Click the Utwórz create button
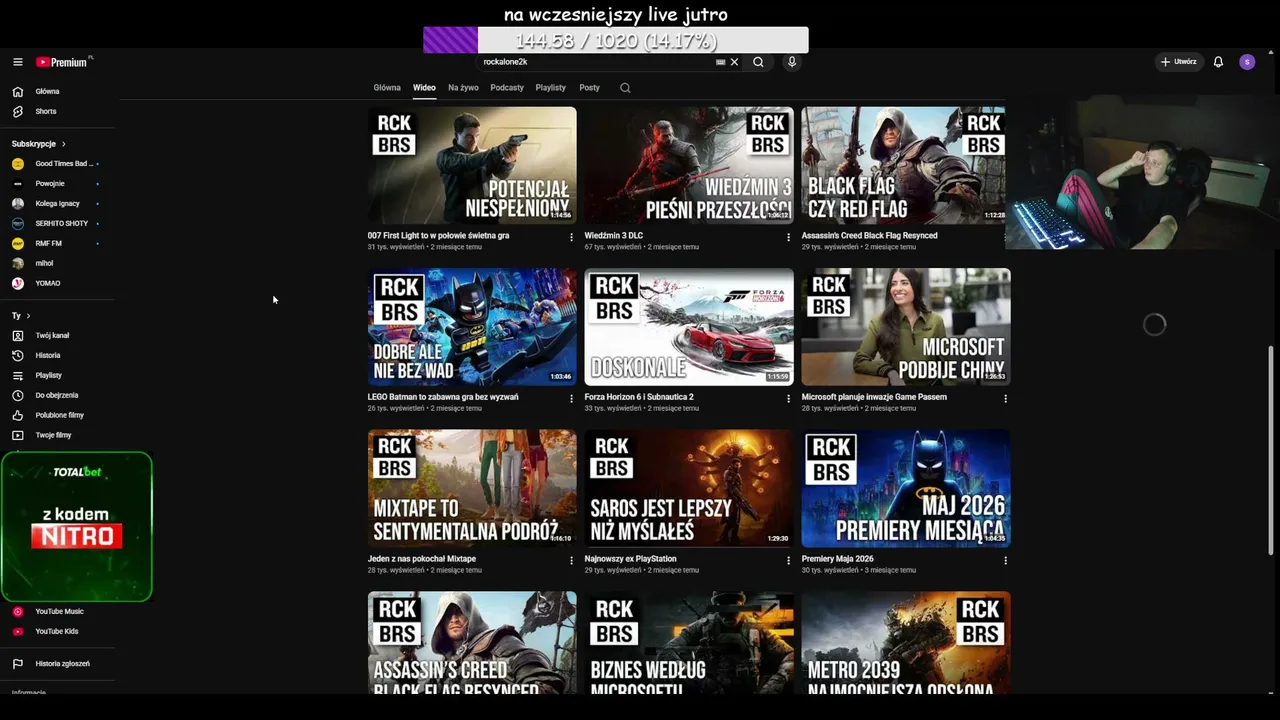Screen dimensions: 1280x720 [x=1178, y=62]
